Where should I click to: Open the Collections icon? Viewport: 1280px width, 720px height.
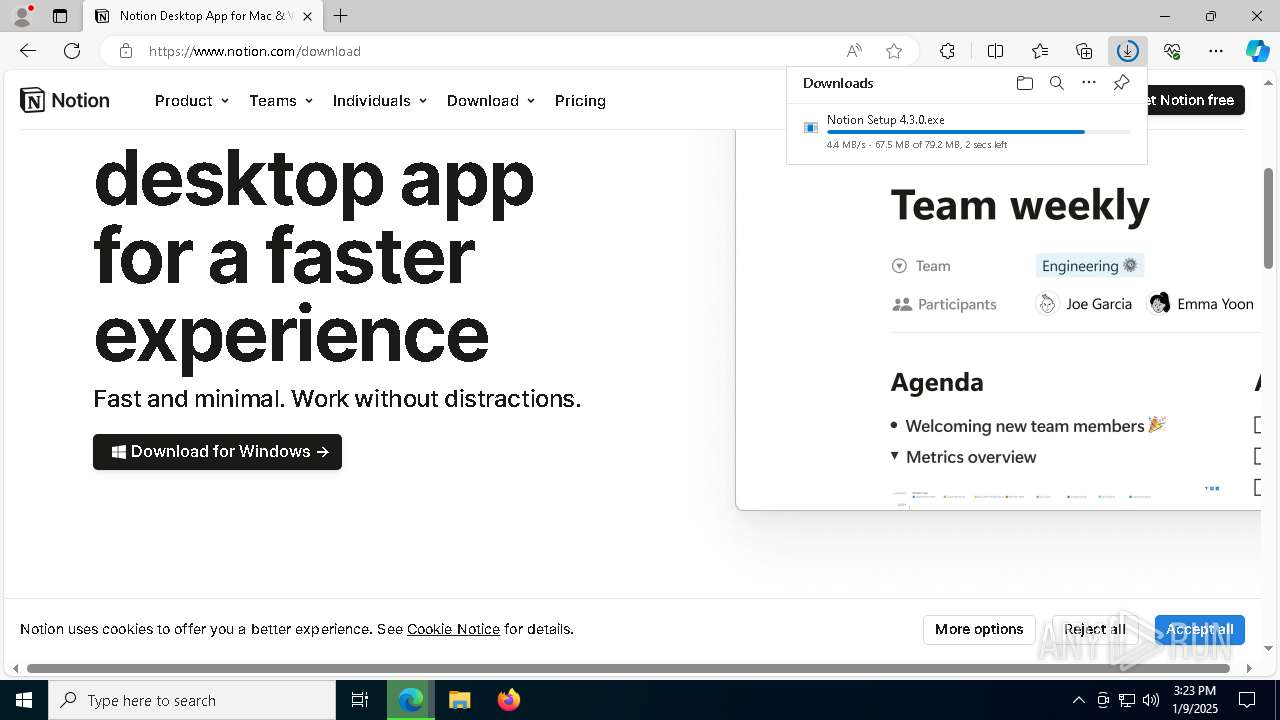[x=1084, y=51]
